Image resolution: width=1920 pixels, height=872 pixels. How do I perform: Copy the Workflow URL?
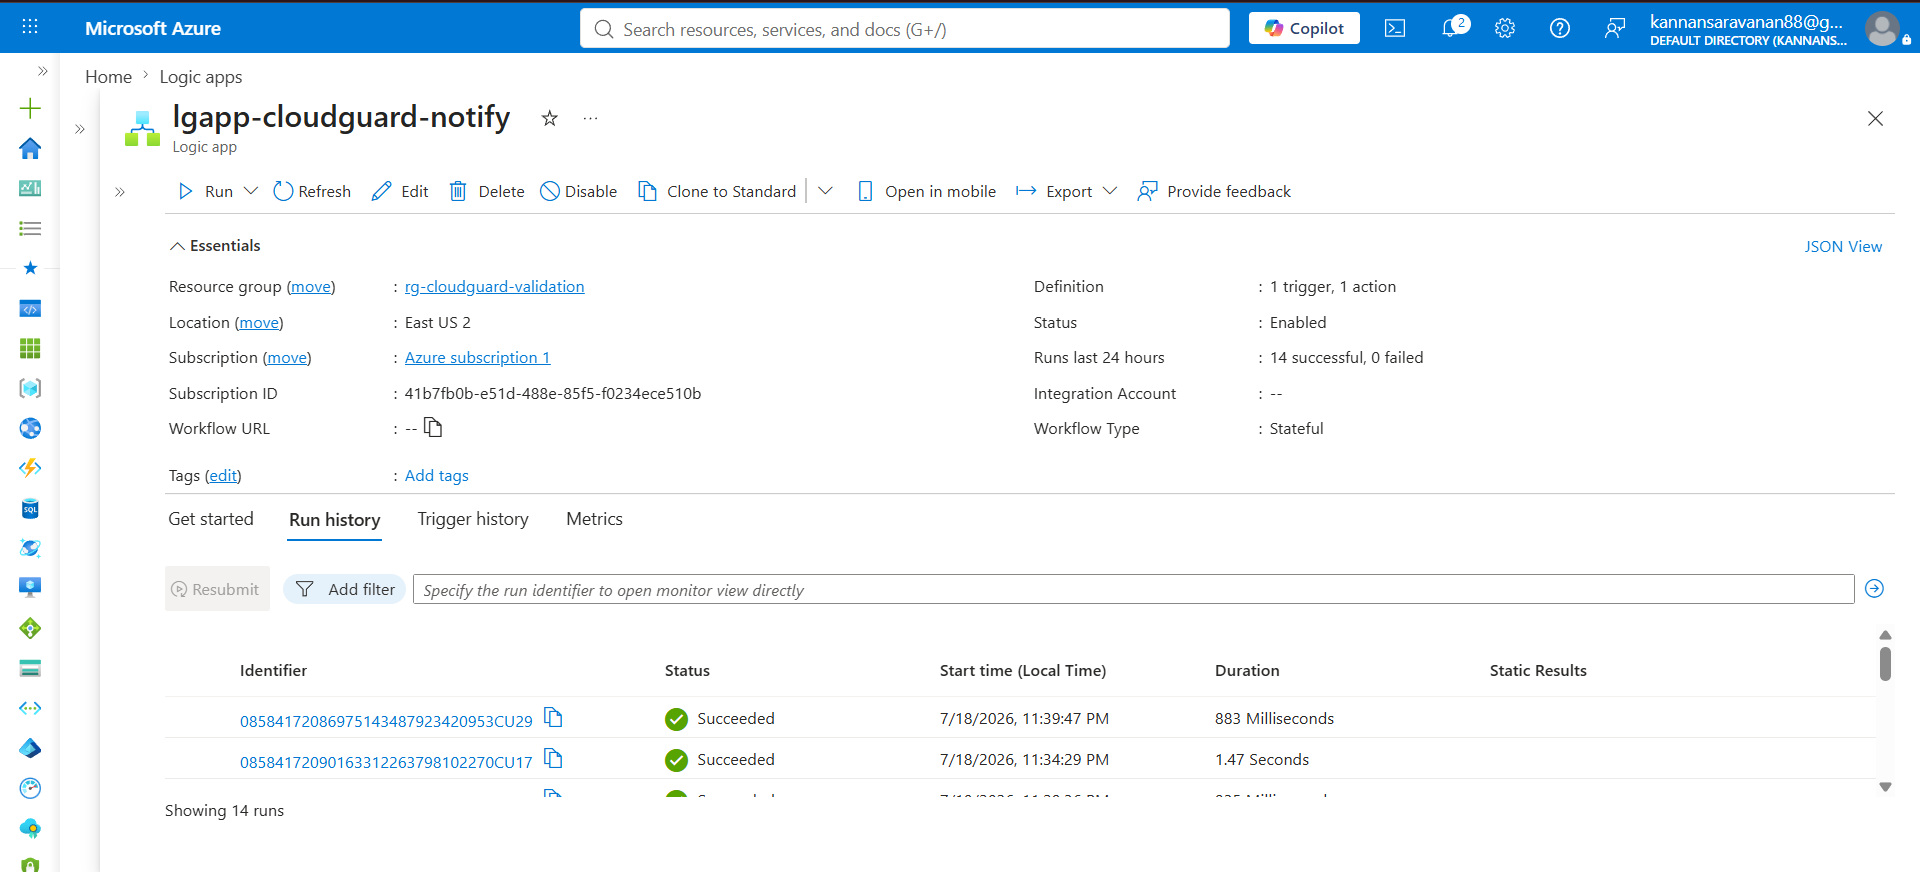(x=433, y=428)
